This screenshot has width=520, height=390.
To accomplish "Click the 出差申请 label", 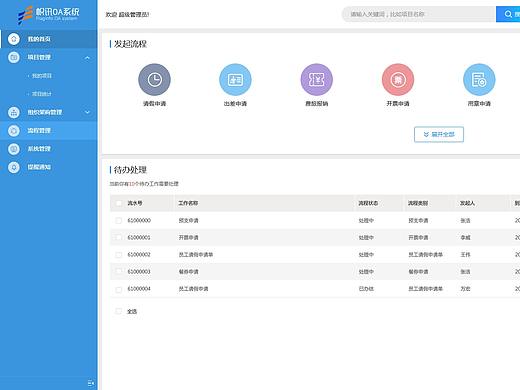I will tap(235, 104).
